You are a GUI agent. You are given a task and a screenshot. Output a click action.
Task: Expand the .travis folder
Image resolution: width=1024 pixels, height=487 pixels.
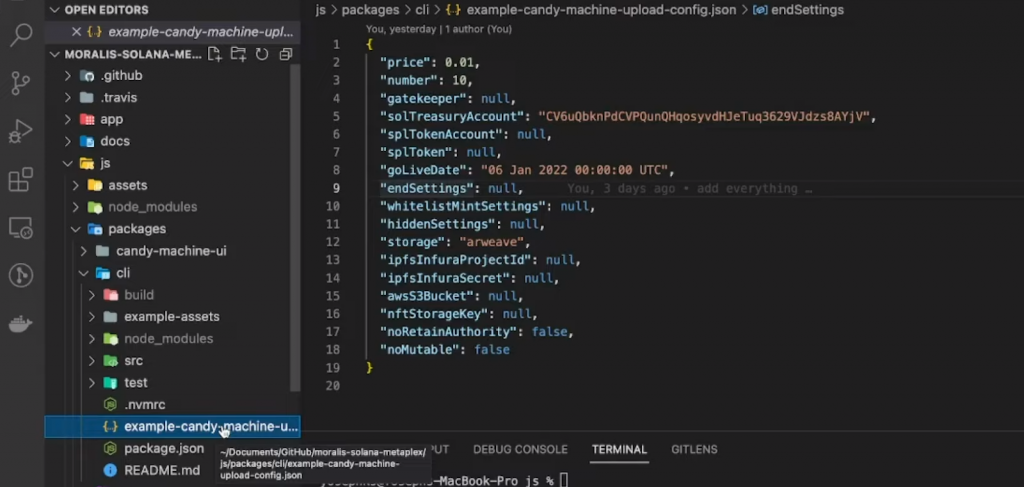(68, 98)
